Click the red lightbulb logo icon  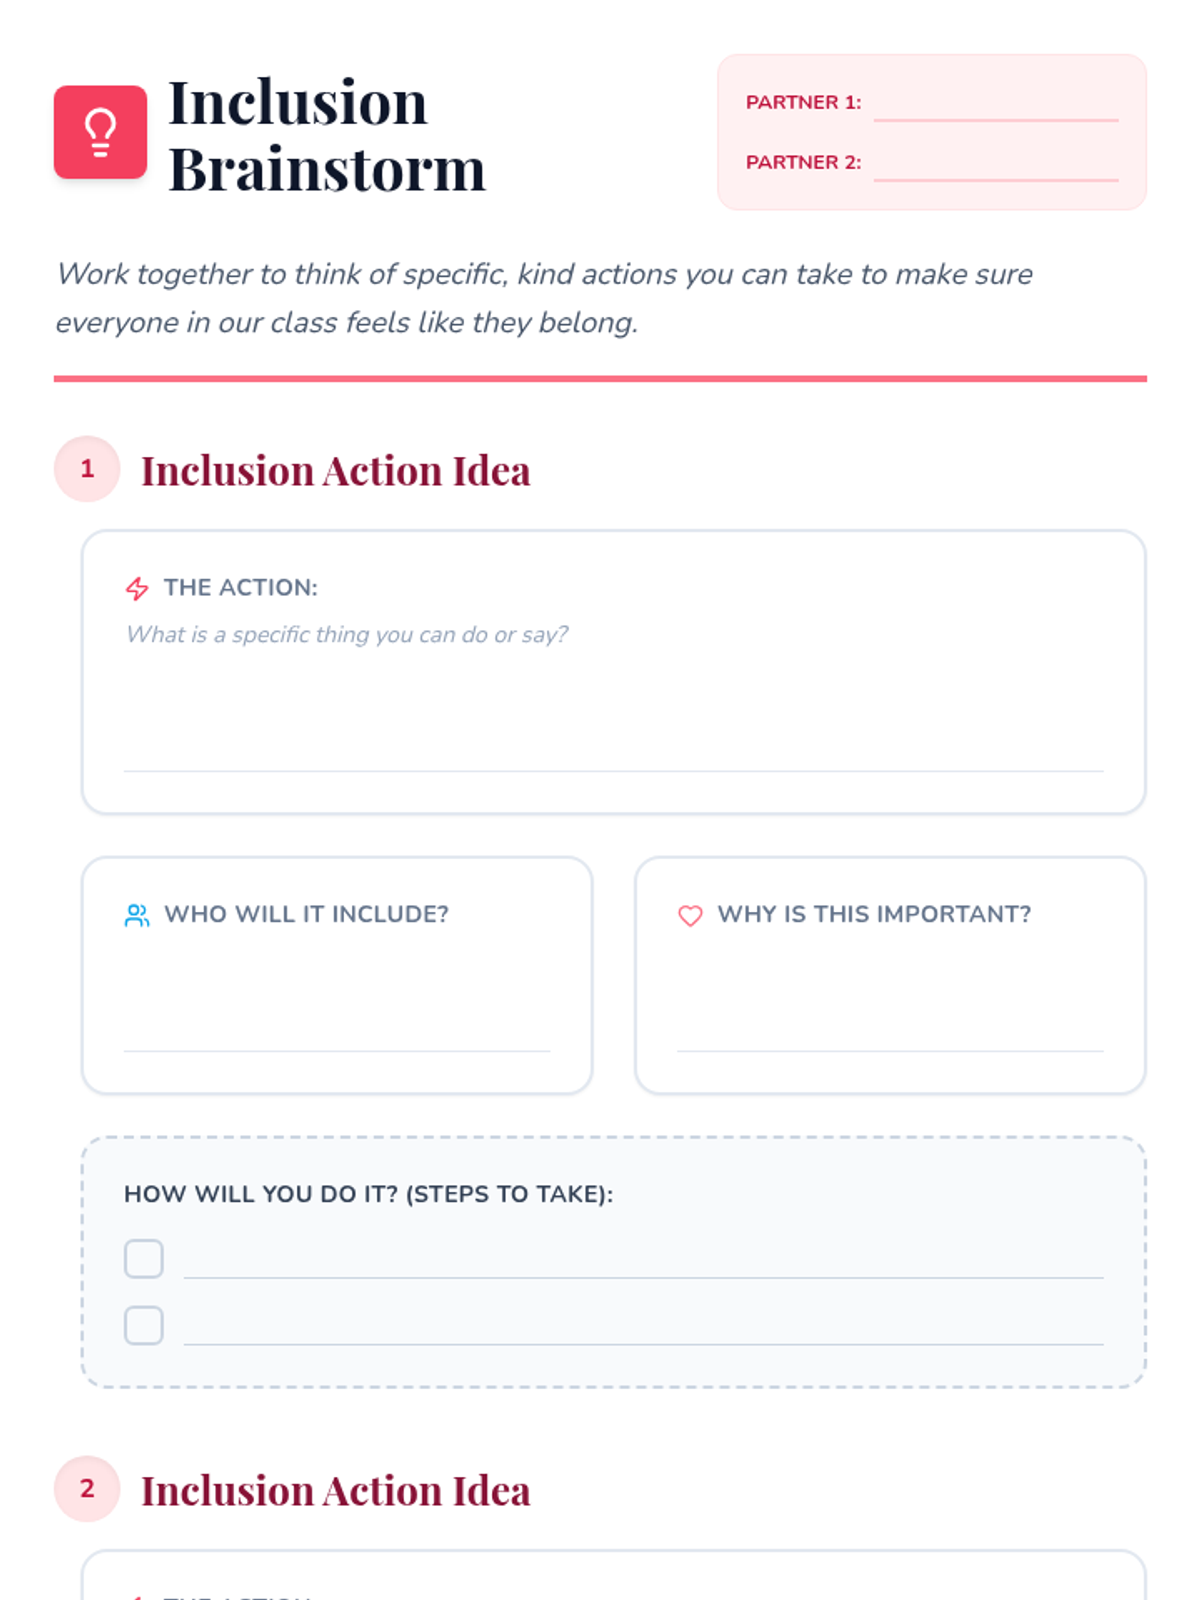[x=100, y=132]
